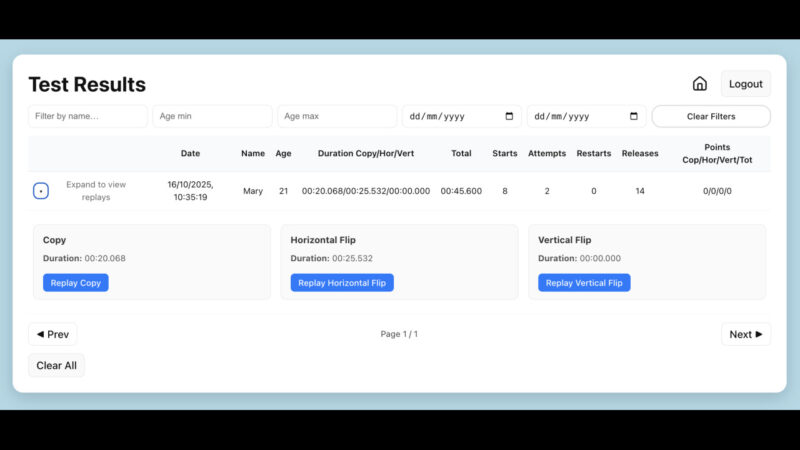Viewport: 800px width, 450px height.
Task: Open the second date filter calendar picker
Action: point(634,116)
